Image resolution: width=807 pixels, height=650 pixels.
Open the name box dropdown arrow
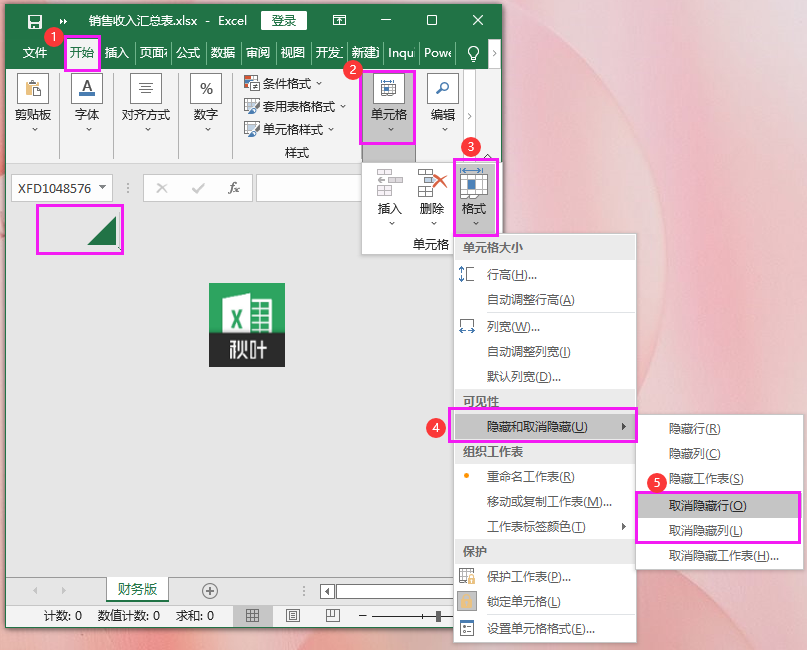pos(103,187)
